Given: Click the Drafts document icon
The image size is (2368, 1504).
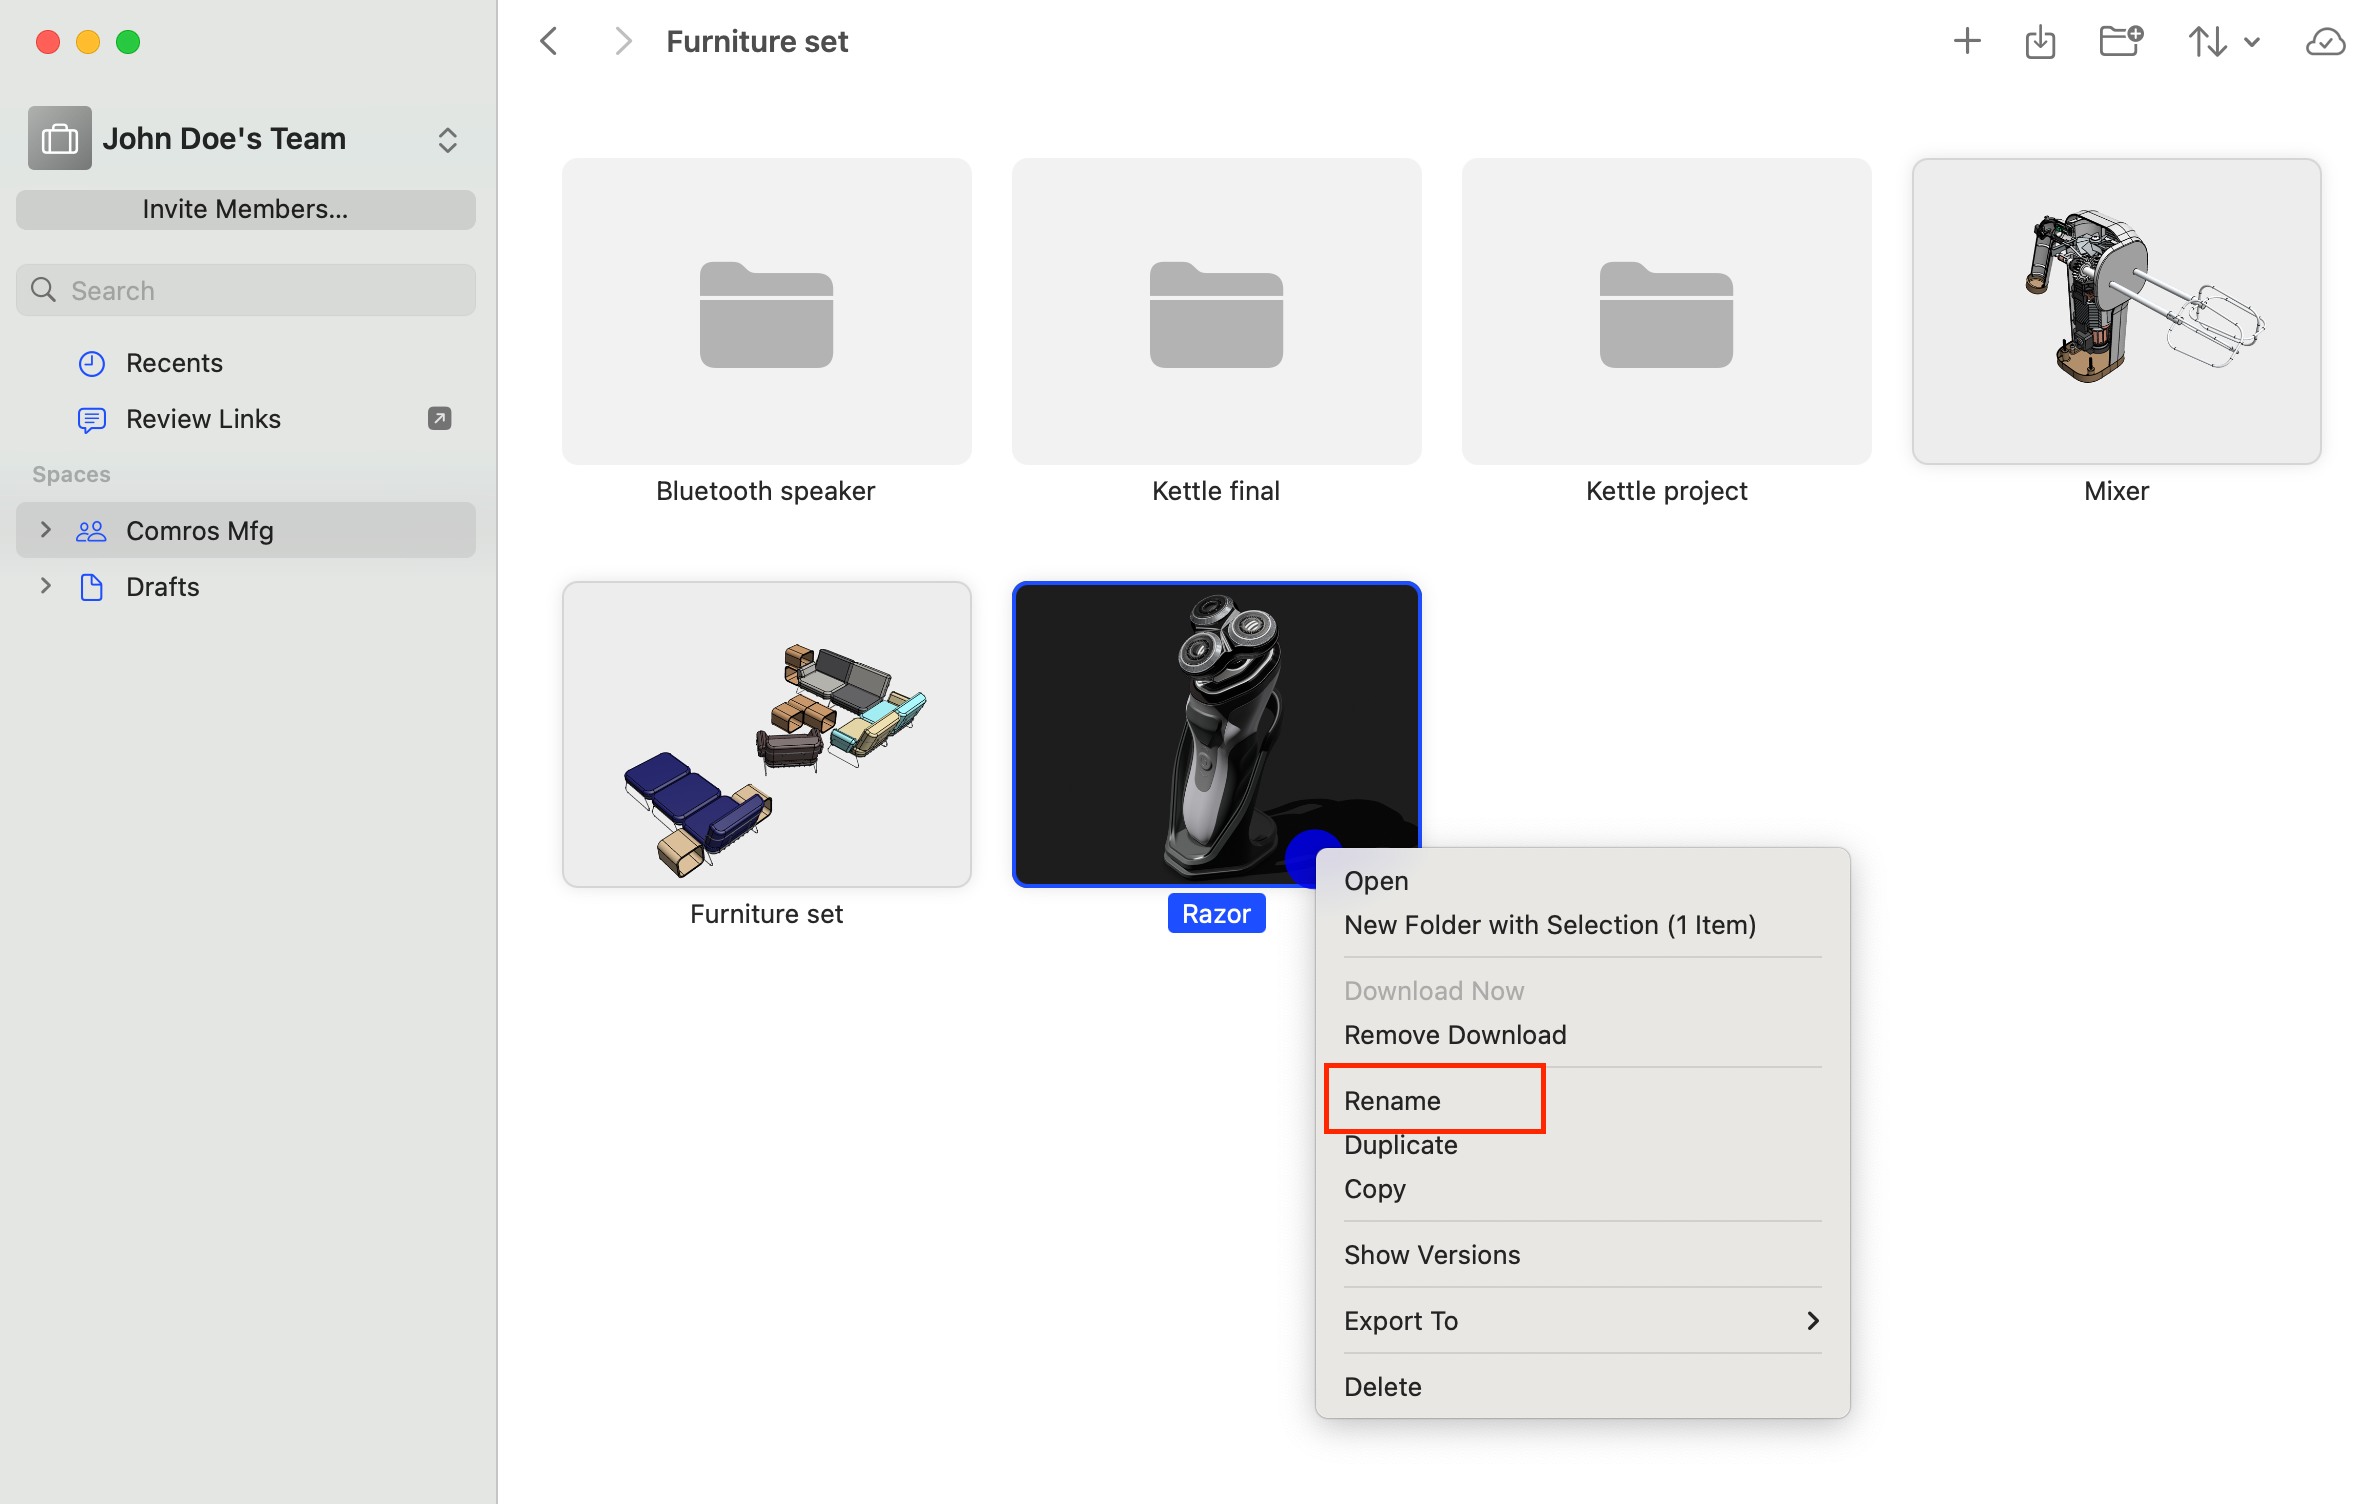Looking at the screenshot, I should [91, 586].
